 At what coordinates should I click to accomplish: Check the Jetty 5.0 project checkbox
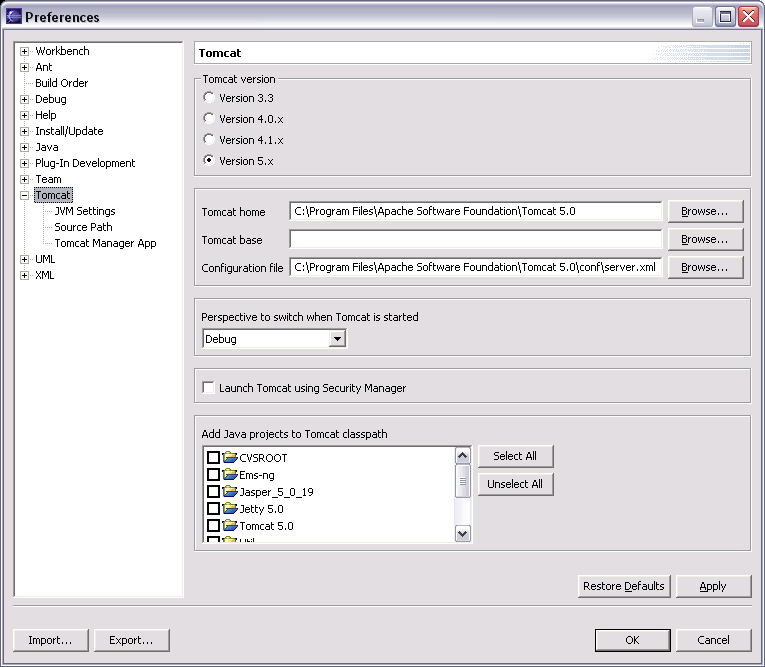point(213,508)
